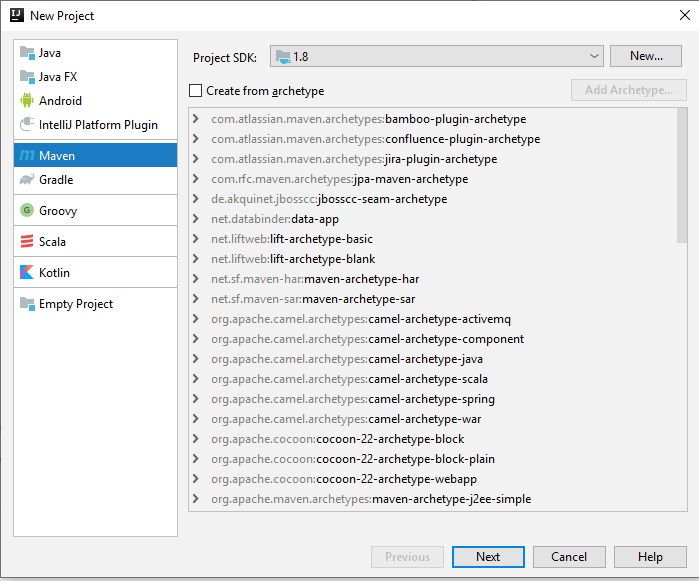Close the New Project dialog
The width and height of the screenshot is (699, 581).
click(685, 15)
